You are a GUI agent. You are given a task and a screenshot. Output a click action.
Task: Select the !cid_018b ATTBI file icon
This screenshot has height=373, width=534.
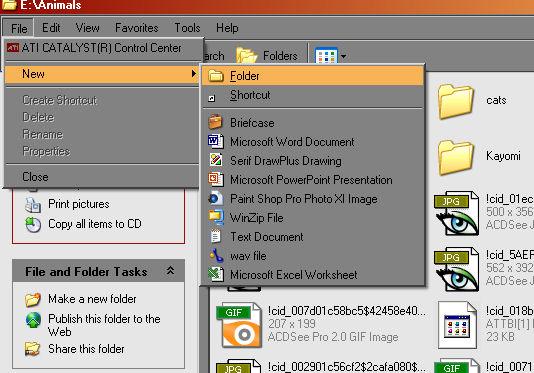point(457,325)
